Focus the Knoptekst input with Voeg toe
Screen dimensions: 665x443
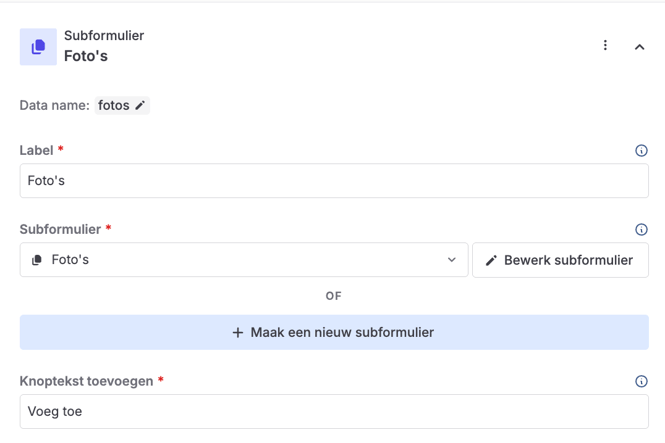[x=334, y=411]
